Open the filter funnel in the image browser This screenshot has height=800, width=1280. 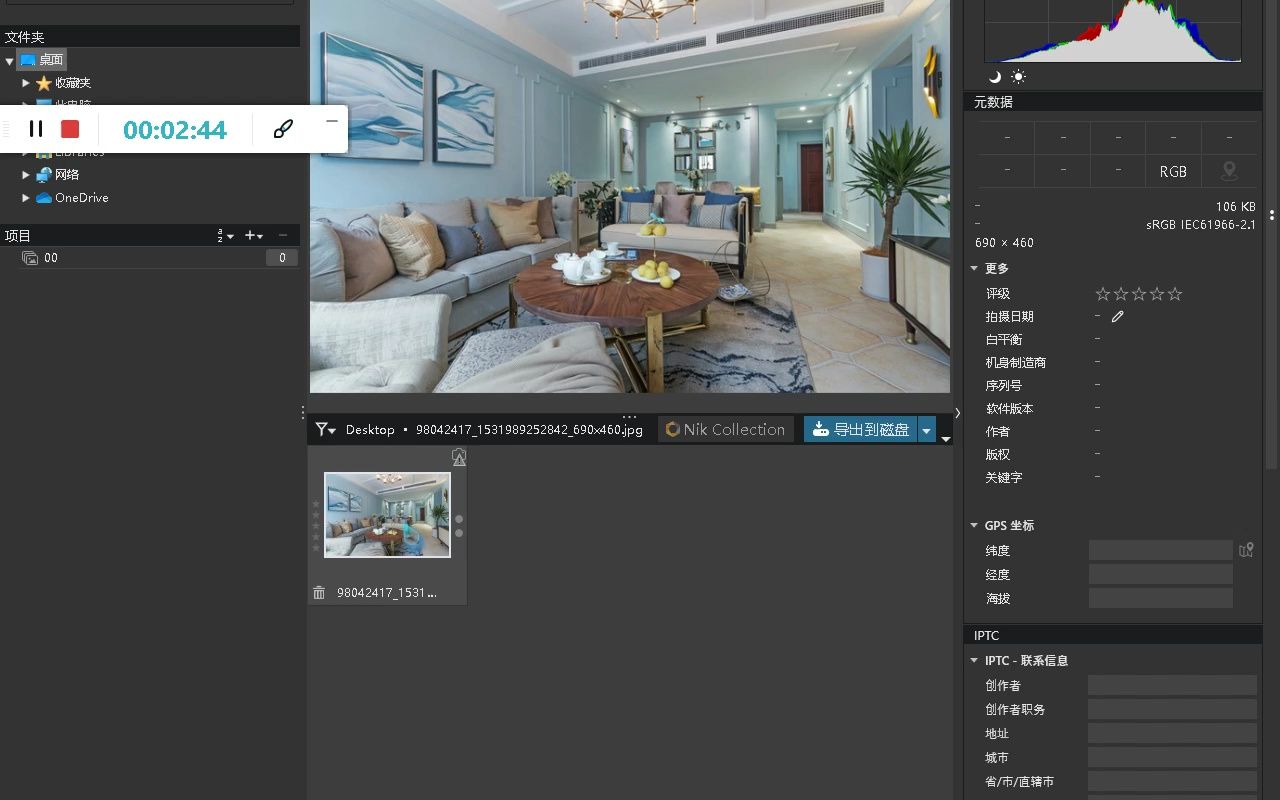point(323,429)
